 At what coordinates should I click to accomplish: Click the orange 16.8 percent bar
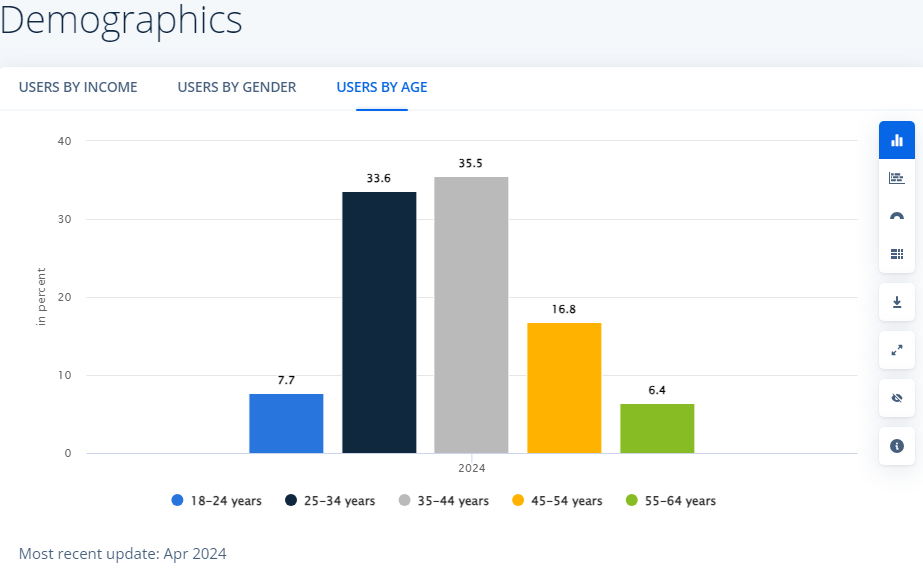tap(564, 388)
